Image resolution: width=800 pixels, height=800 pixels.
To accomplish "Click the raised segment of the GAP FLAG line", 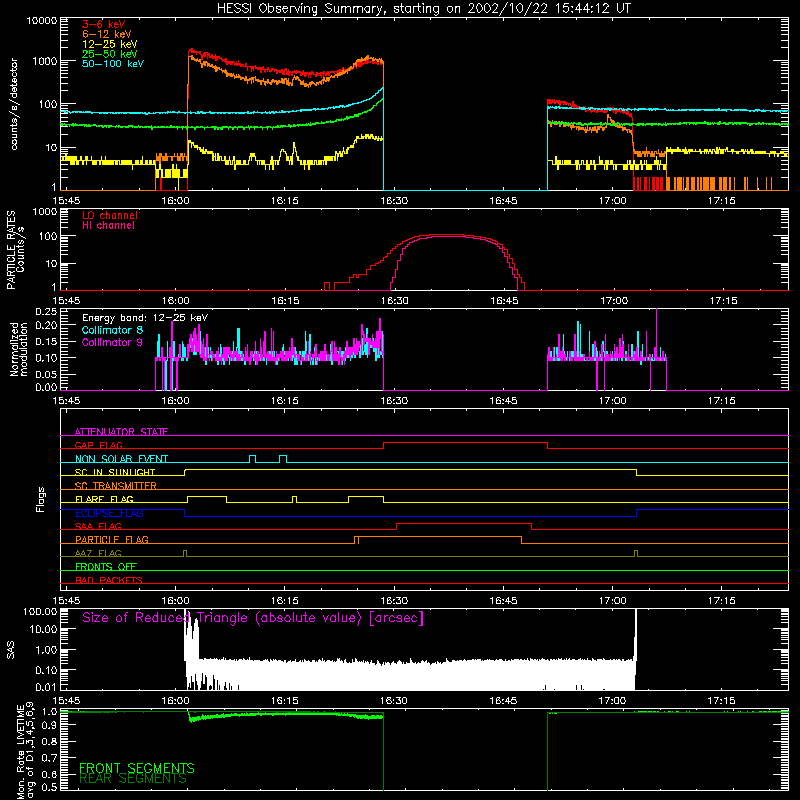I will point(465,443).
